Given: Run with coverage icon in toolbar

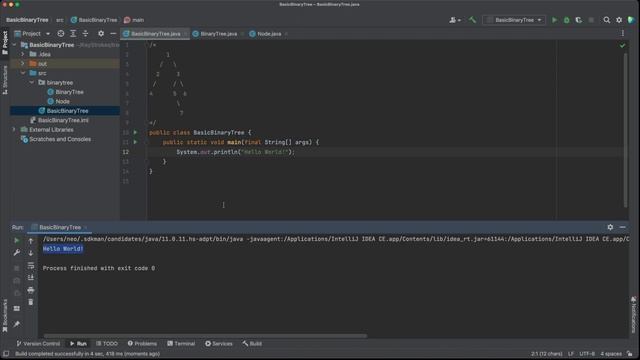Looking at the screenshot, I should click(x=579, y=20).
